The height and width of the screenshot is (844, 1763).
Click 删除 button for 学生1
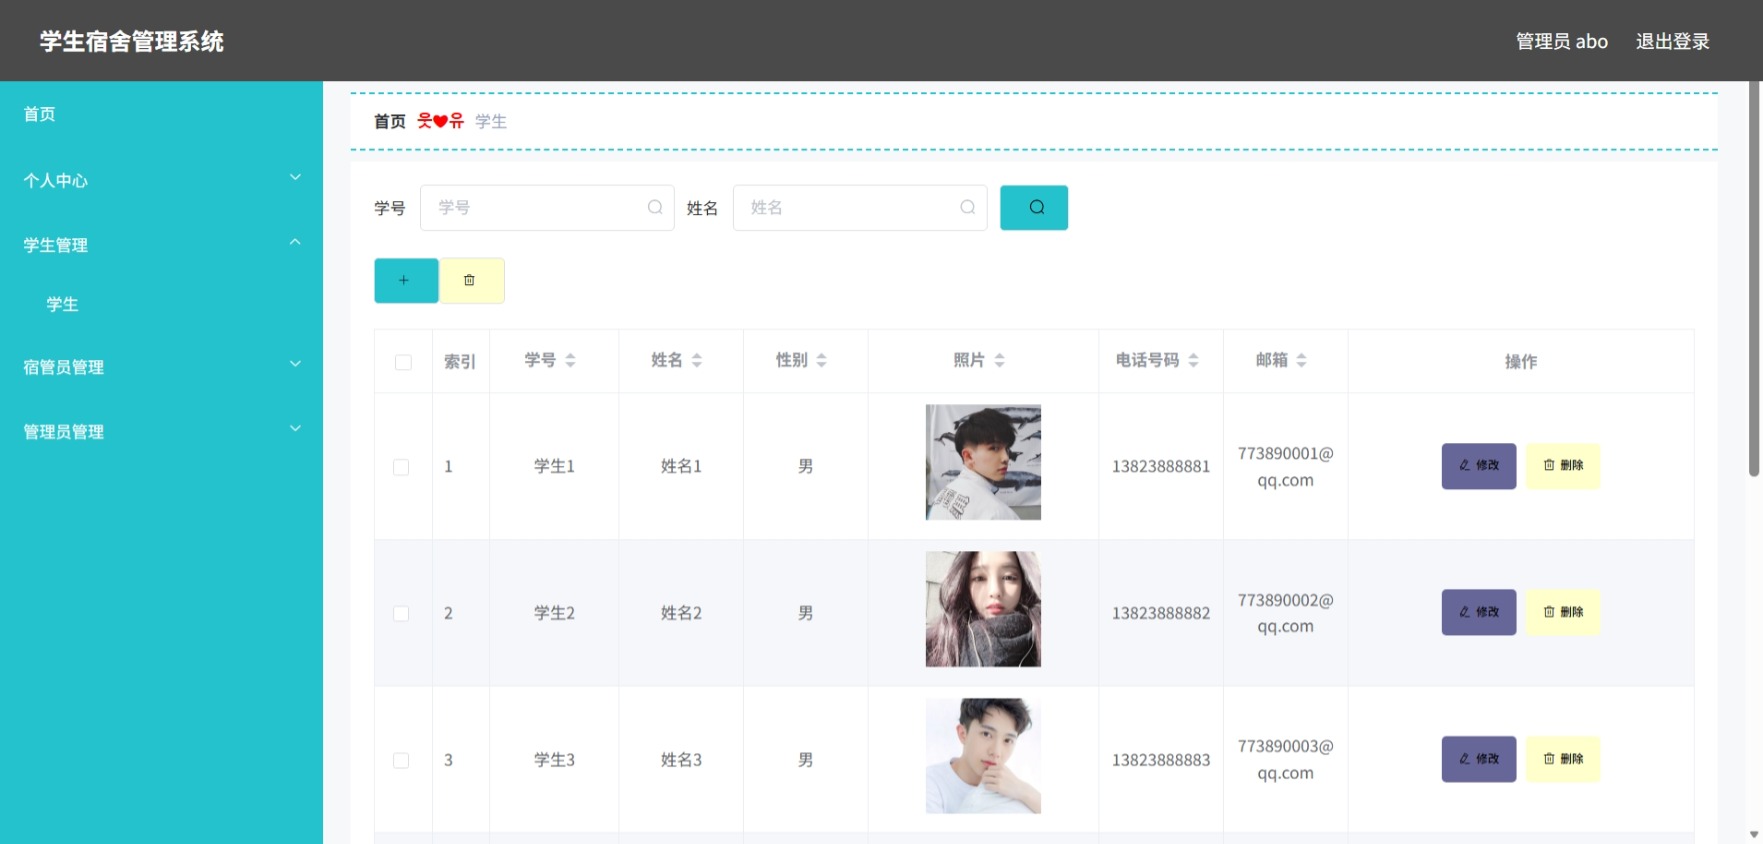point(1563,466)
